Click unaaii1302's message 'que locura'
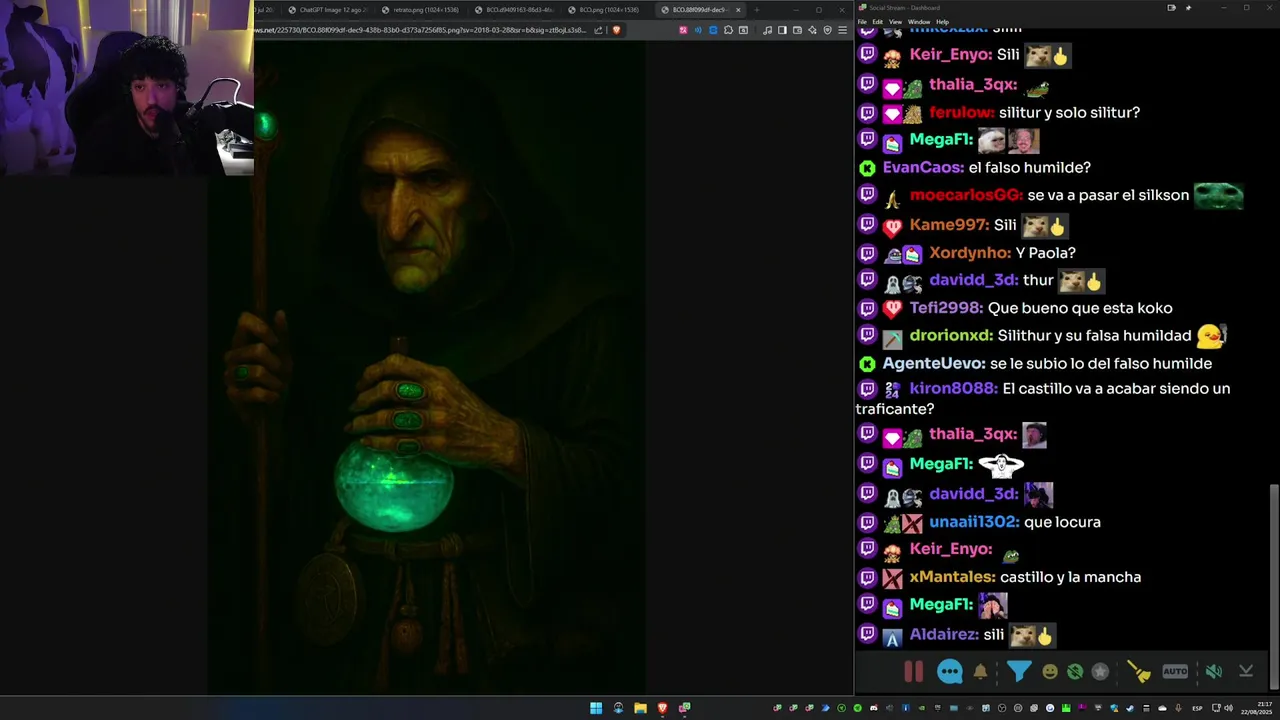Screen dimensions: 1280x720 point(1062,522)
